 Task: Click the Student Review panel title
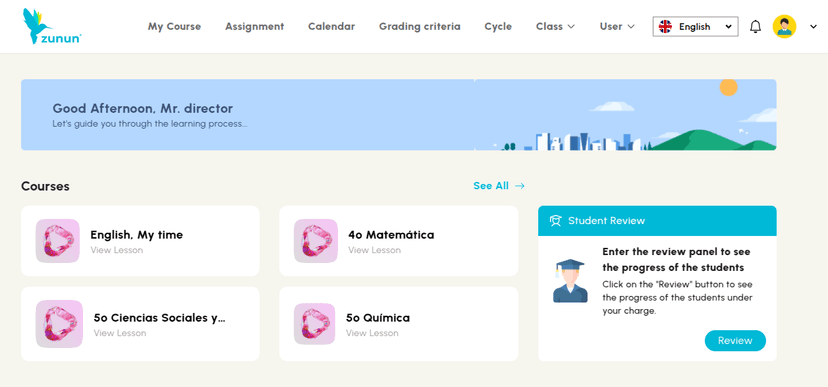(x=607, y=221)
